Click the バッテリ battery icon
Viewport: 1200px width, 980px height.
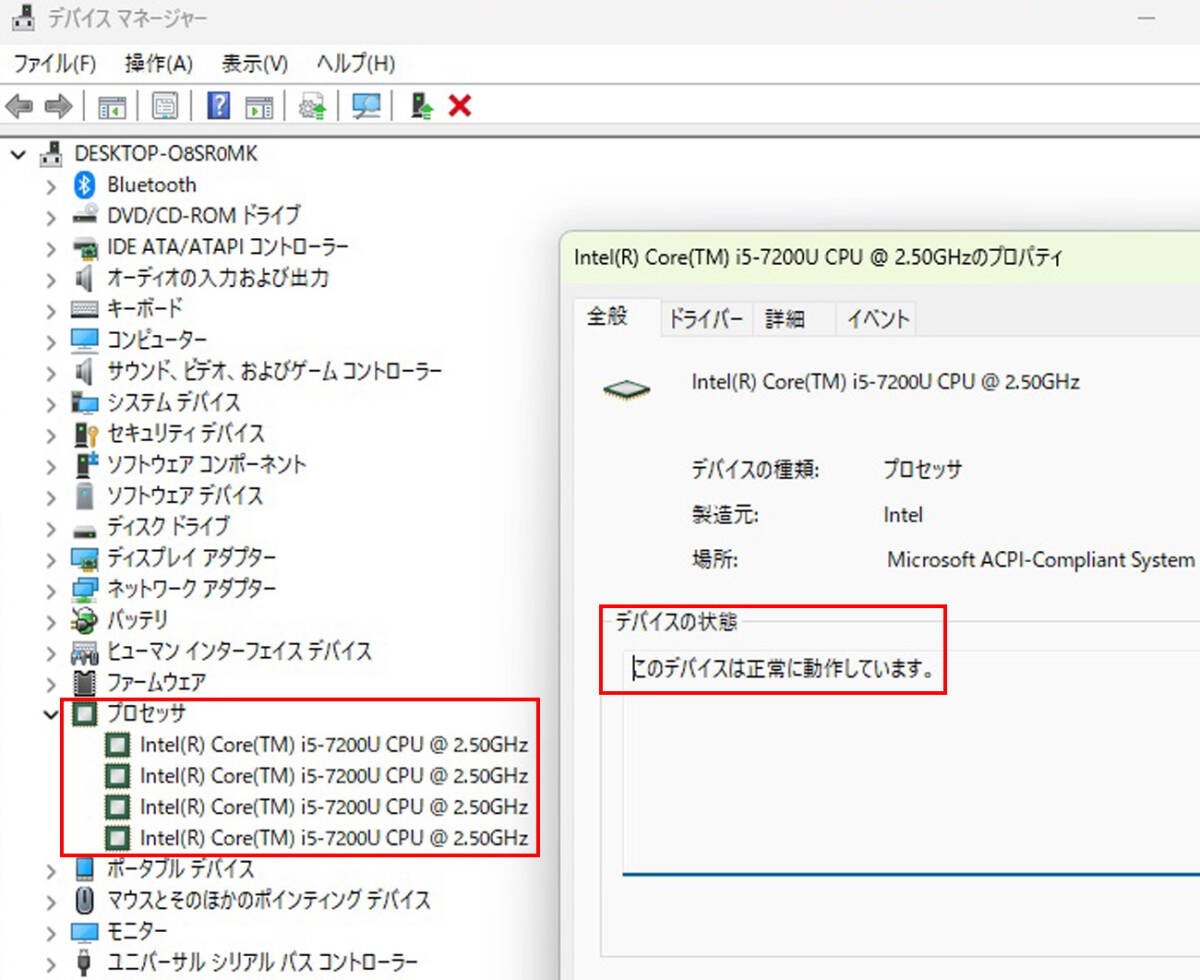pos(85,619)
